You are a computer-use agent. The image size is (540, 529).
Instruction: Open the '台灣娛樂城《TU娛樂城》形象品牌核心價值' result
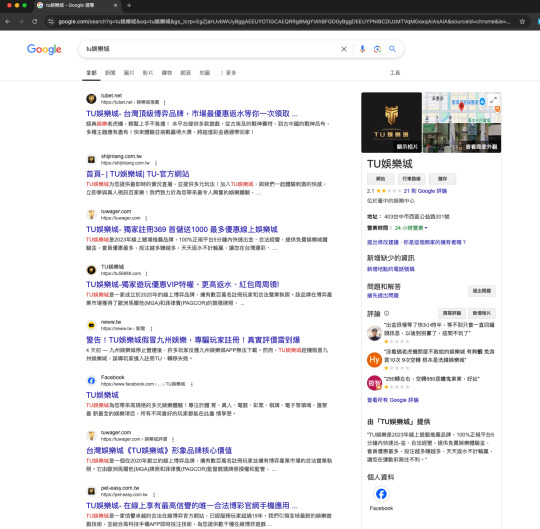[x=159, y=450]
